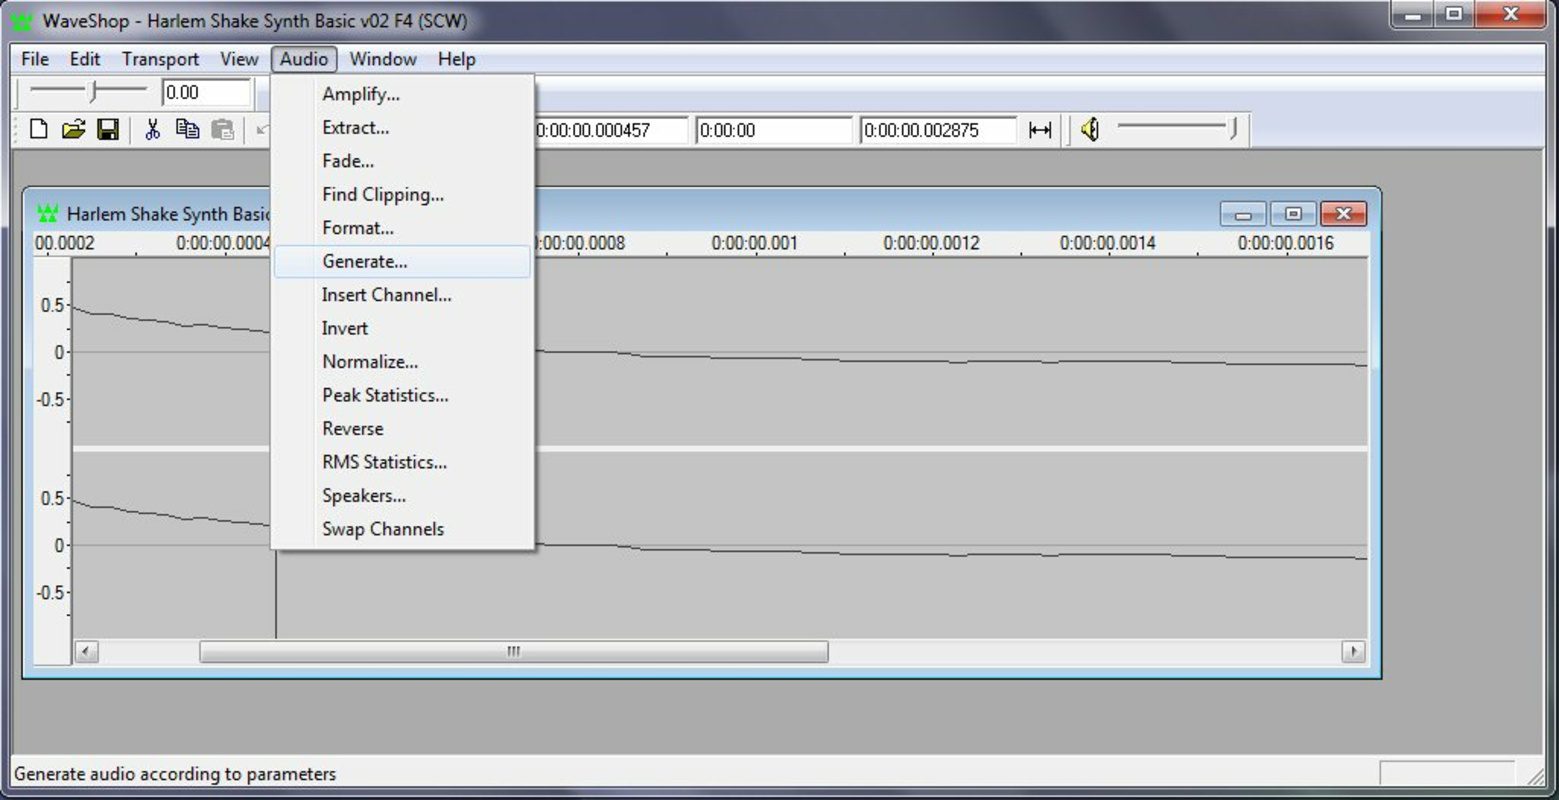This screenshot has height=800, width=1559.
Task: Cut selection with the scissors icon
Action: [152, 129]
